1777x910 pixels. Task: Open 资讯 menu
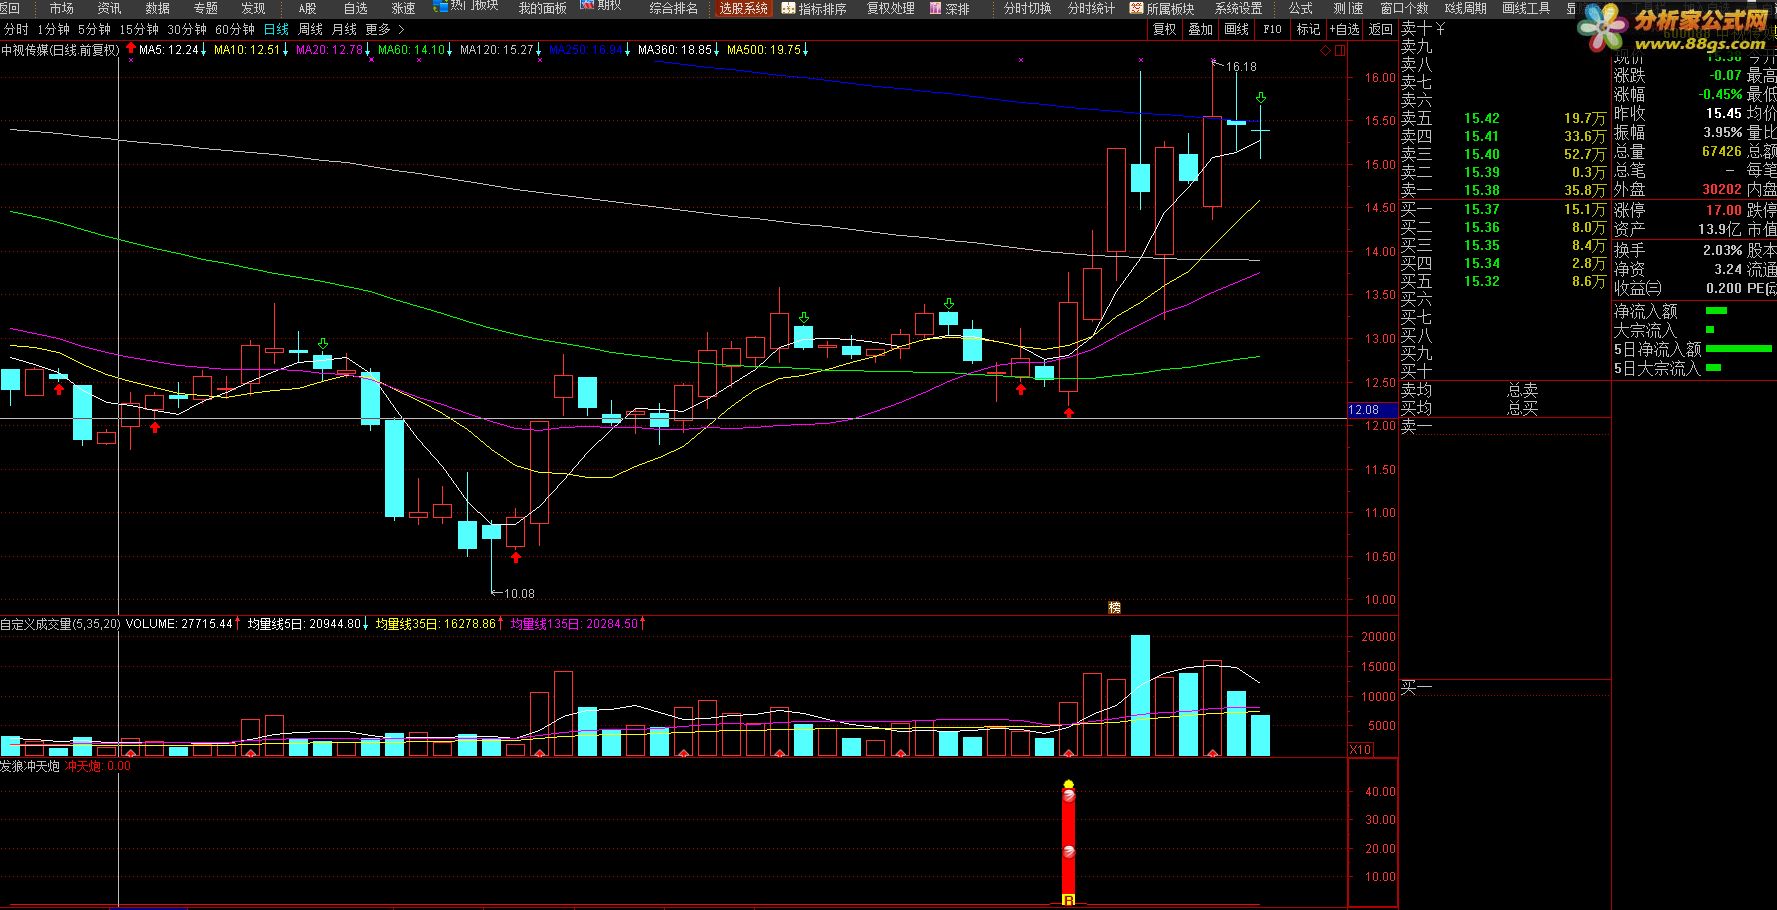pyautogui.click(x=109, y=8)
